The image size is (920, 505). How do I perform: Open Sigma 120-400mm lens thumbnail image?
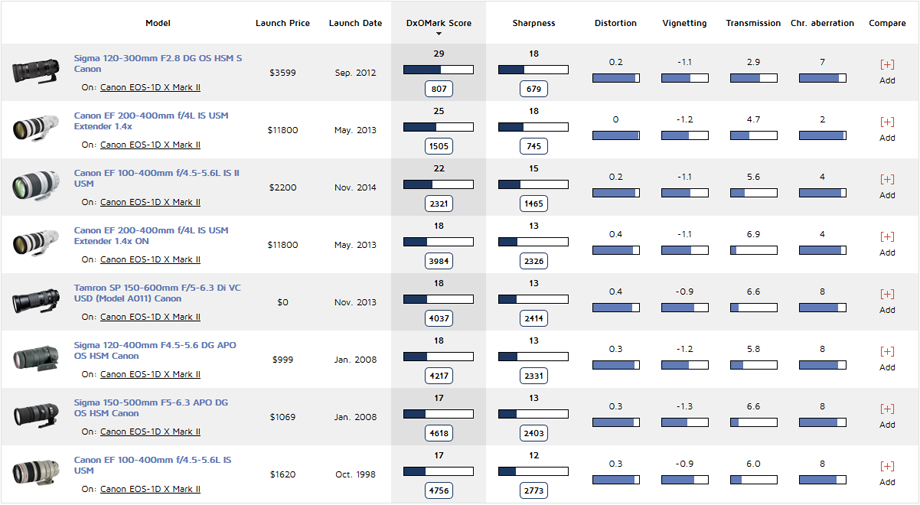tap(36, 359)
